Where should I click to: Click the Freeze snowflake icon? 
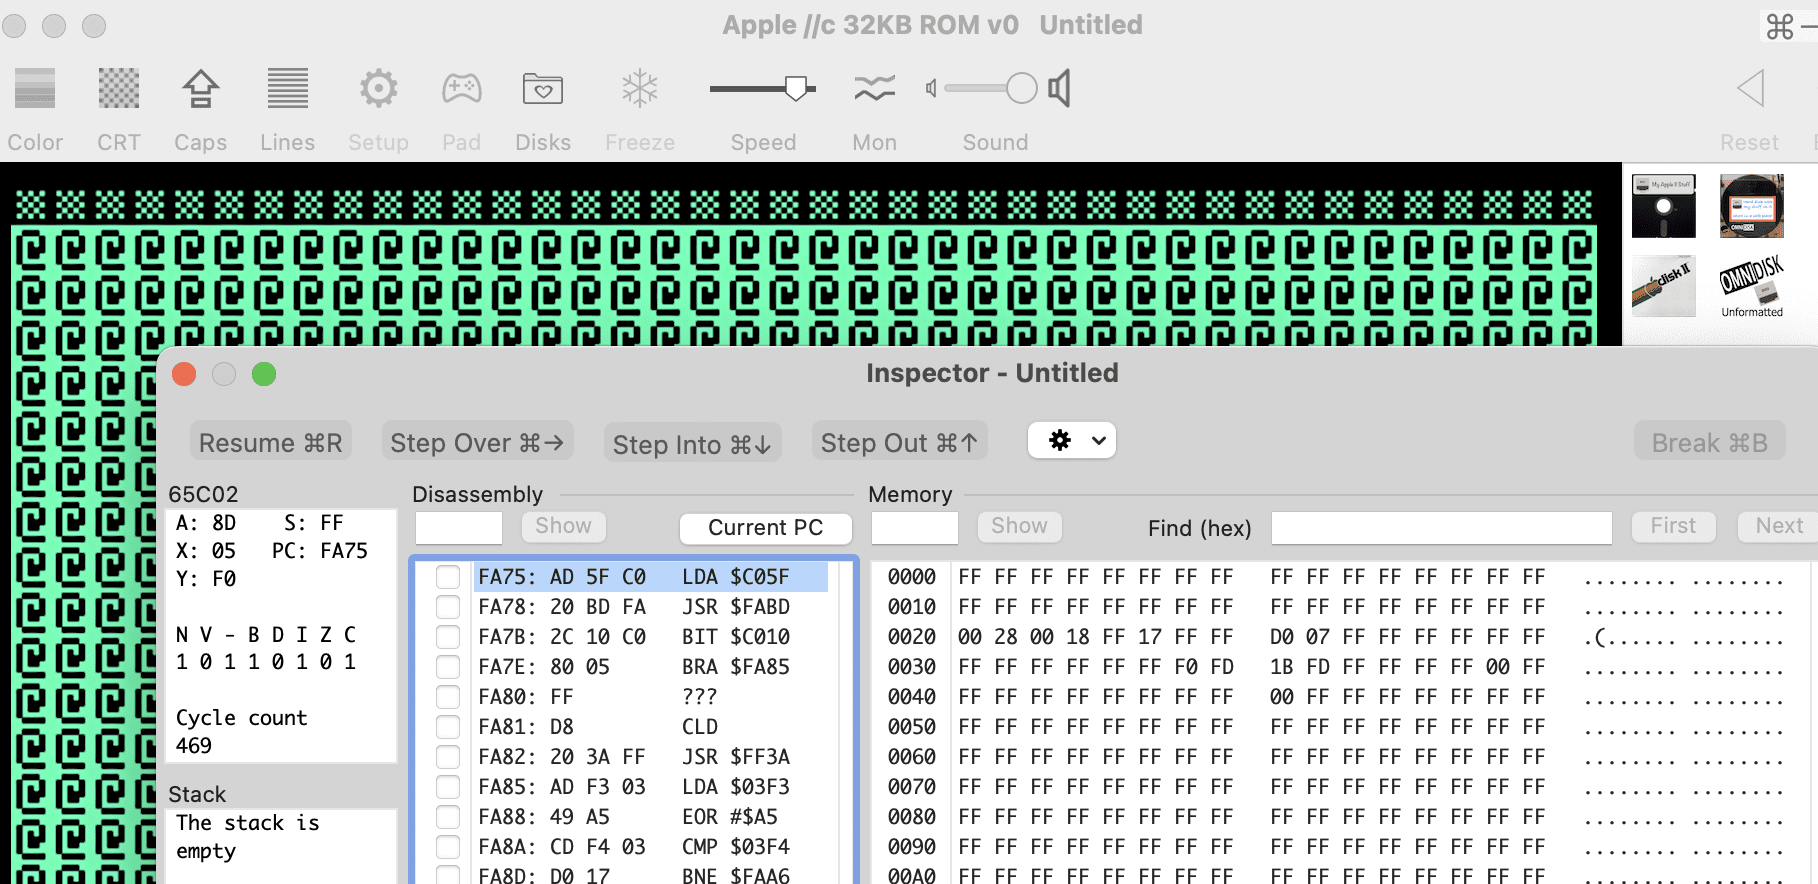pos(640,89)
